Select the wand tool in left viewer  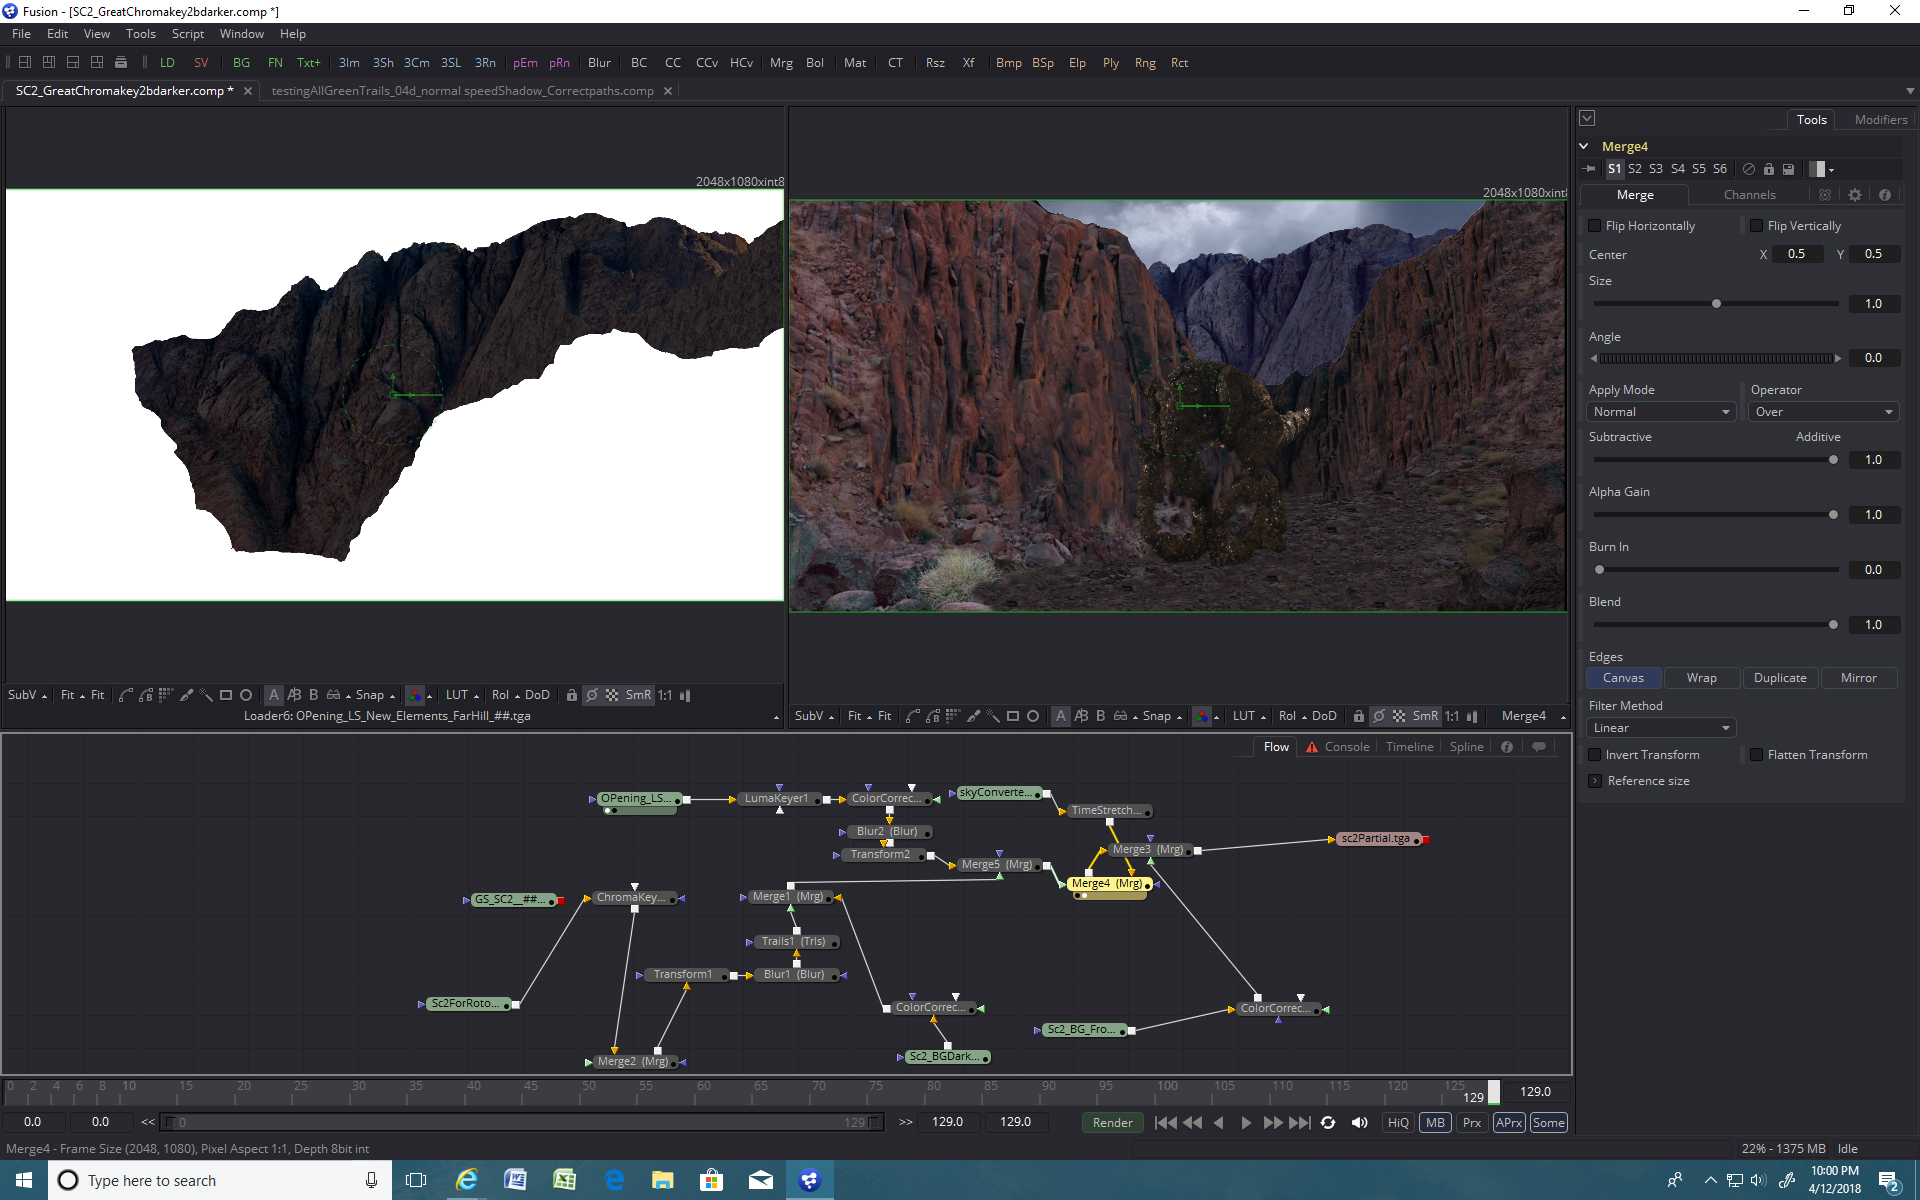click(206, 695)
